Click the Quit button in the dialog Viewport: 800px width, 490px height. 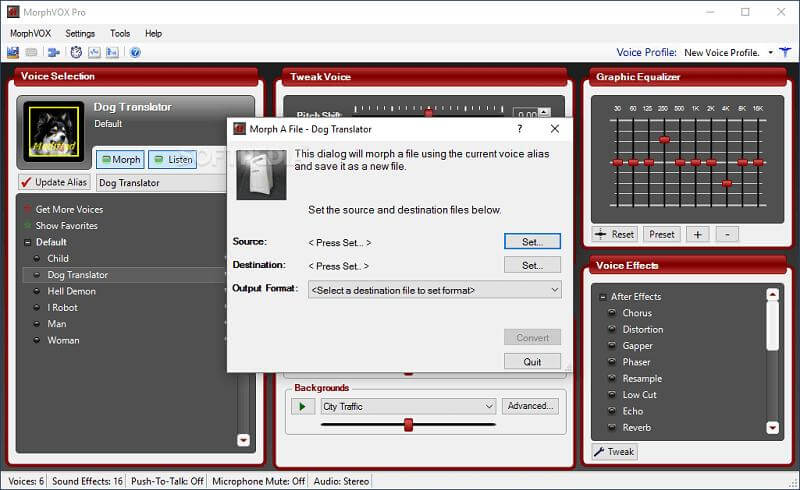(x=532, y=361)
